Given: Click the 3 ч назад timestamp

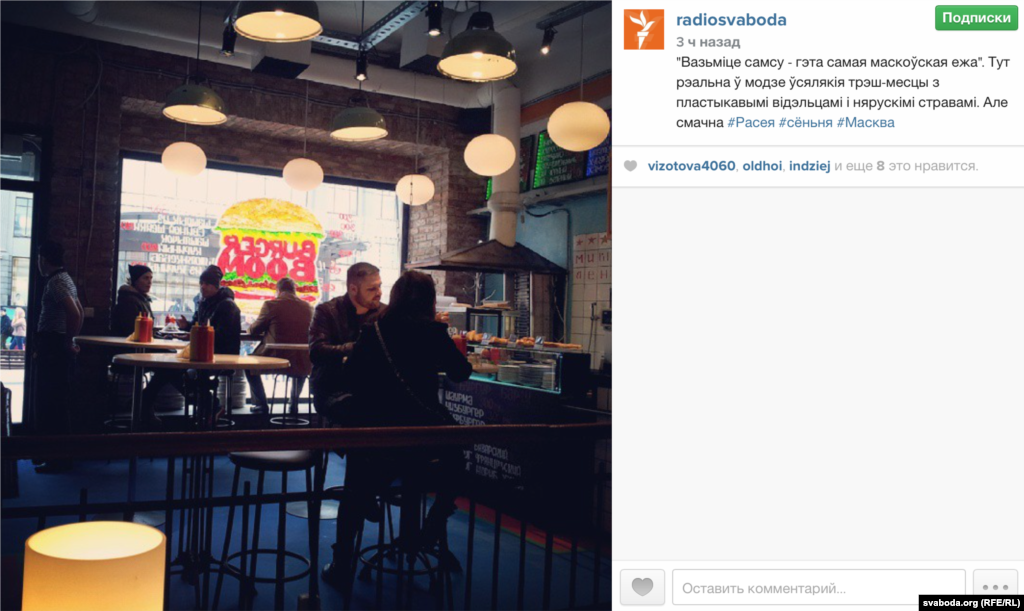Looking at the screenshot, I should [708, 42].
